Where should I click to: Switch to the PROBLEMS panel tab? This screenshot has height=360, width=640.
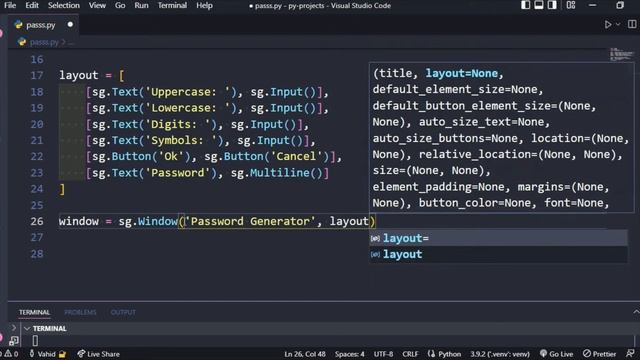click(80, 312)
